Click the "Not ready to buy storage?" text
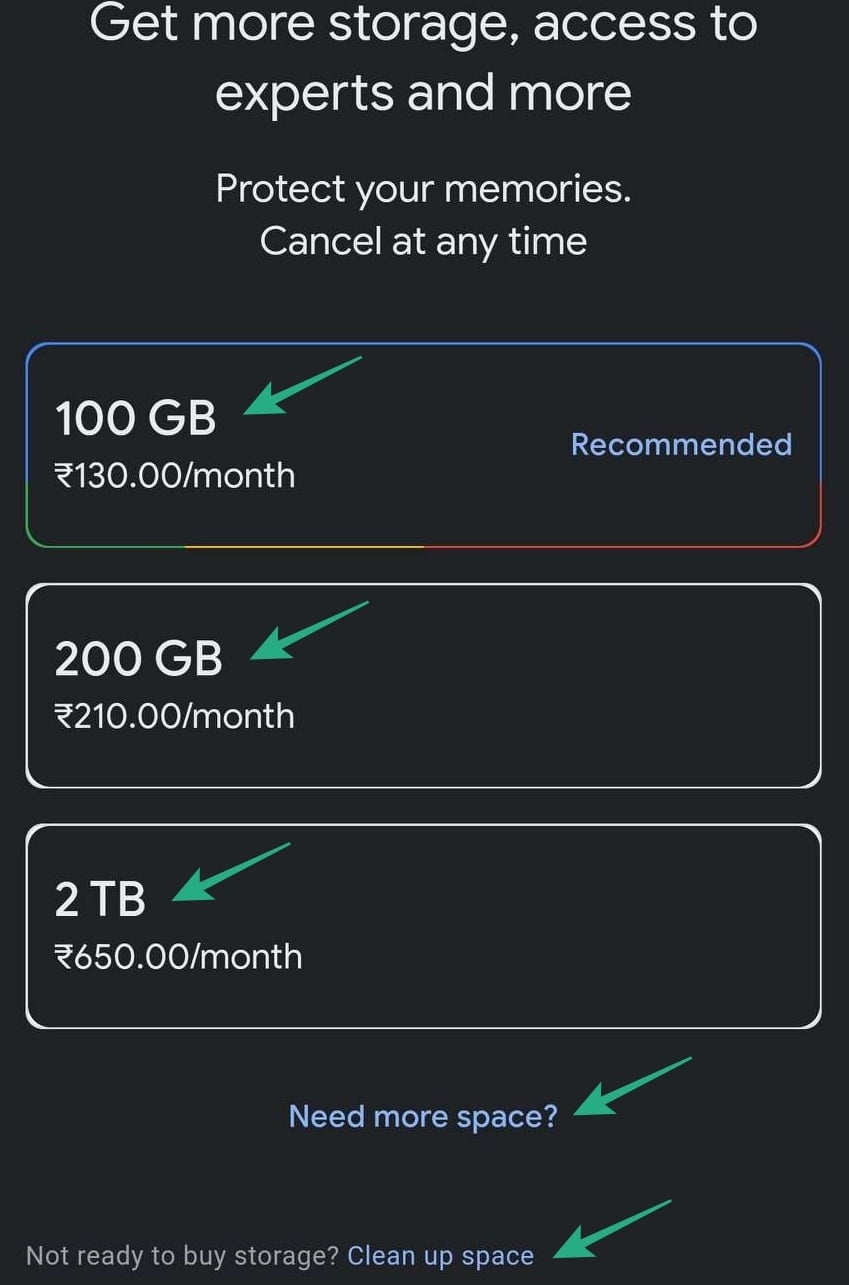This screenshot has height=1285, width=849. coord(182,1256)
